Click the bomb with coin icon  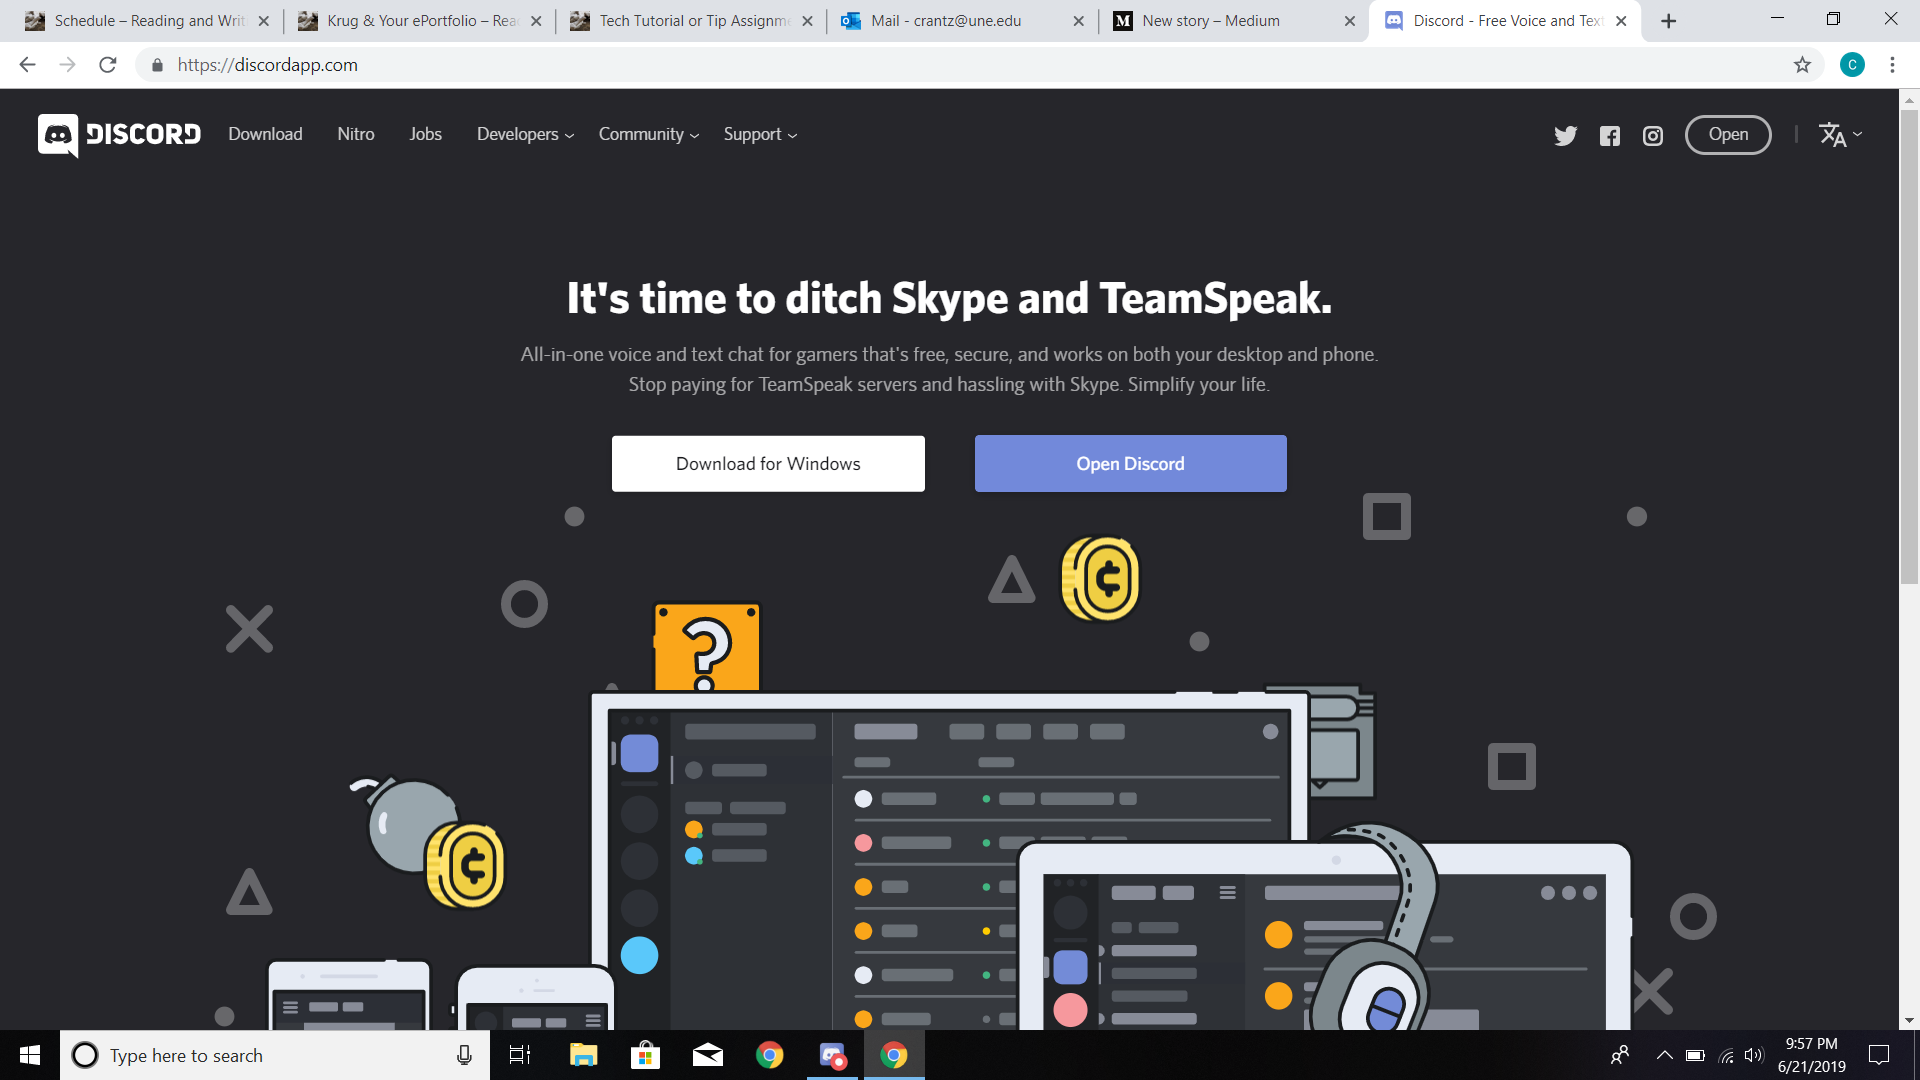click(x=422, y=843)
